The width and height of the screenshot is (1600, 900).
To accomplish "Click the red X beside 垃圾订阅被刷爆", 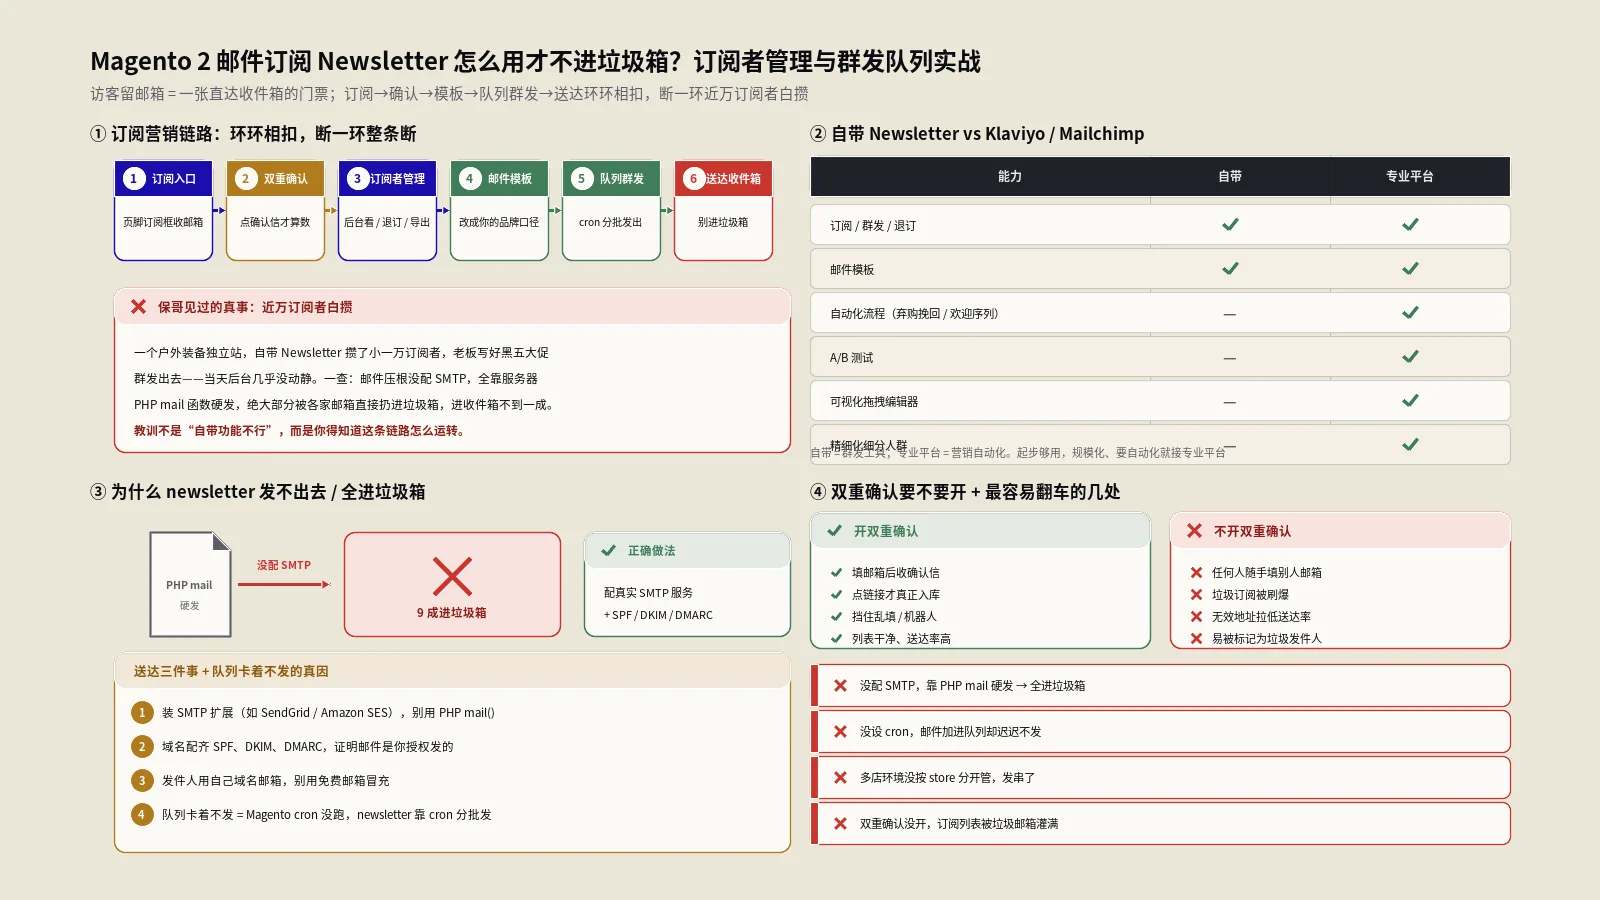I will click(1196, 595).
